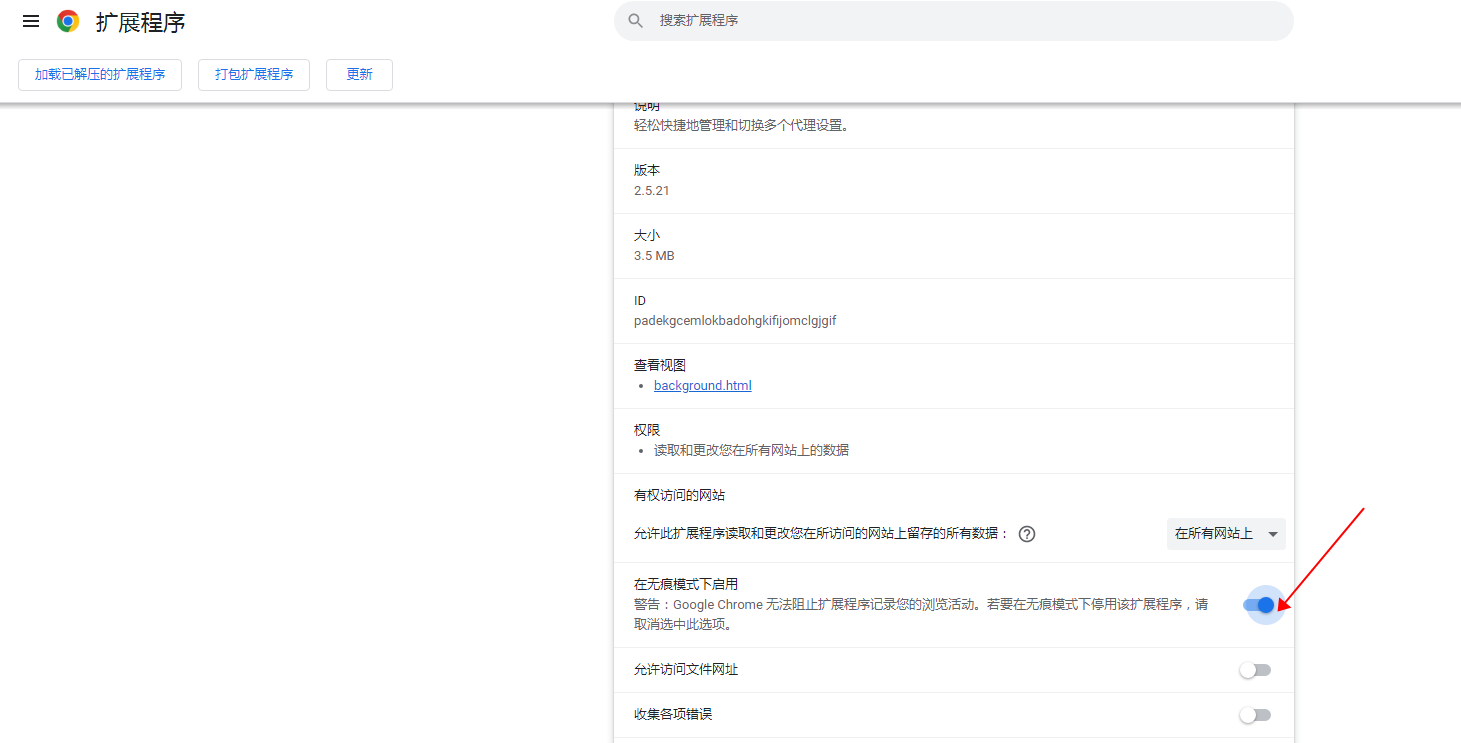The height and width of the screenshot is (743, 1461).
Task: Click the 扩展程序 page title
Action: click(140, 22)
